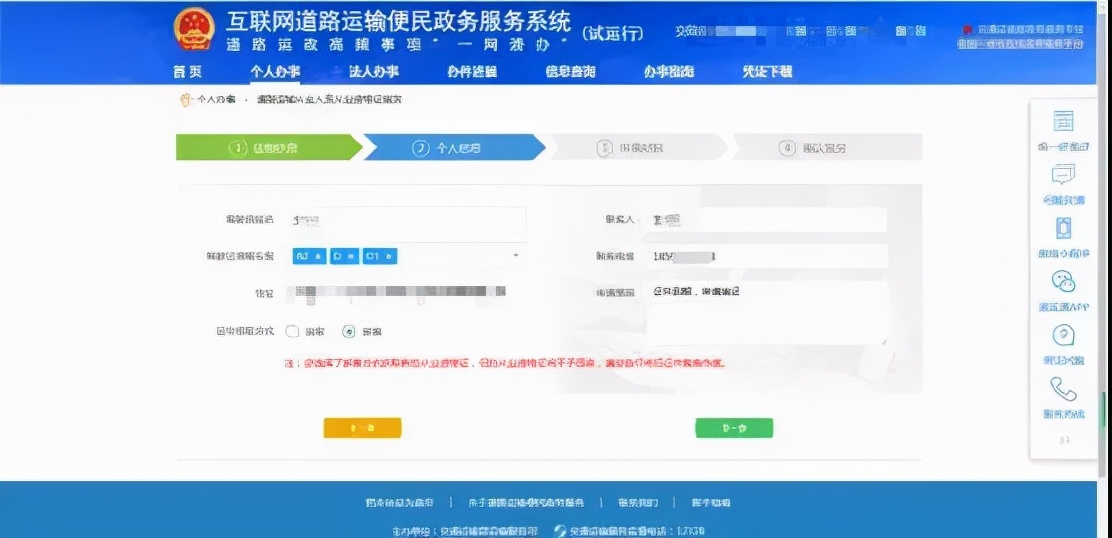This screenshot has width=1112, height=538.
Task: Open the mobile phone icon in right sidebar
Action: [x=1063, y=228]
